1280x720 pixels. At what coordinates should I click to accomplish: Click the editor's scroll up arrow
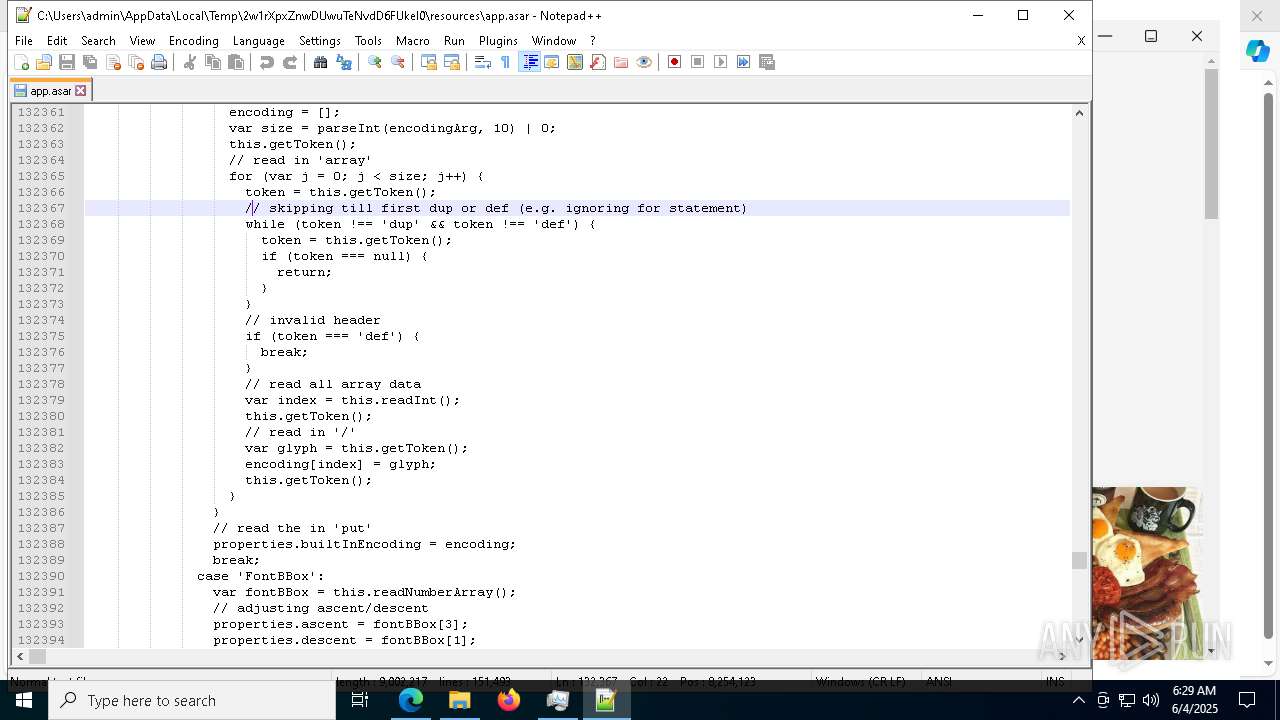(x=1079, y=112)
